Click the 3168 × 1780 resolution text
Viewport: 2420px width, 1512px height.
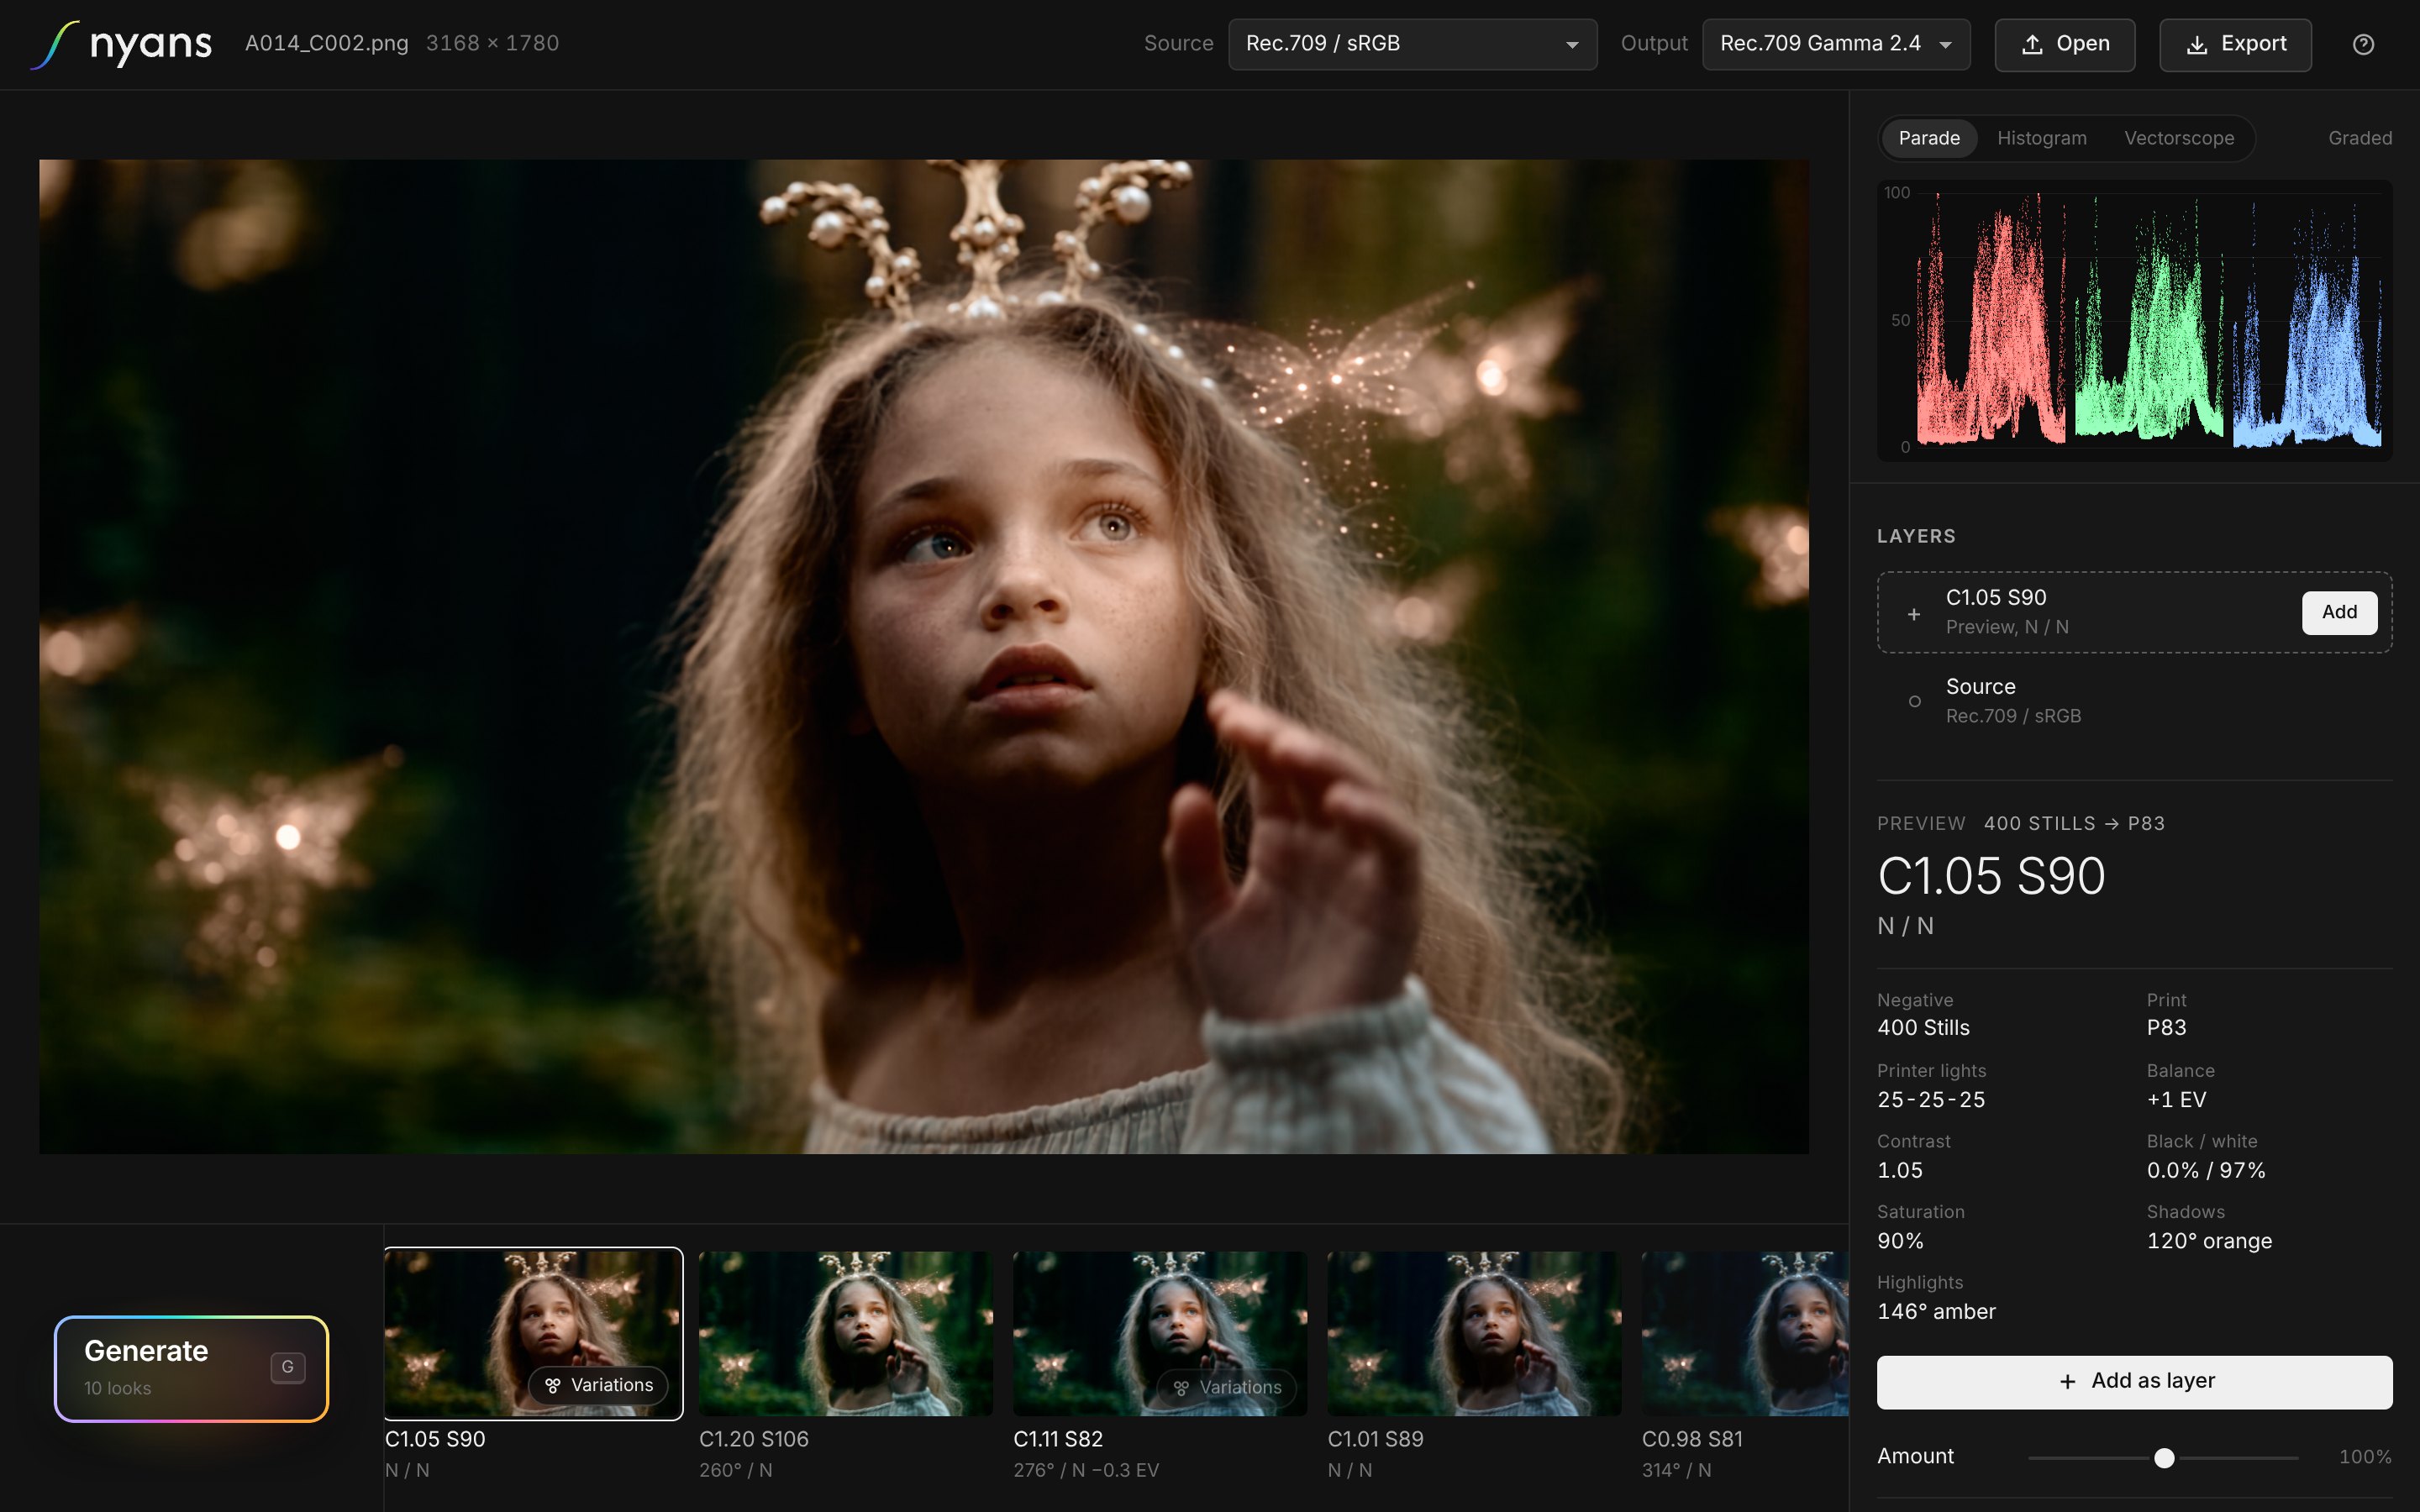pyautogui.click(x=492, y=43)
